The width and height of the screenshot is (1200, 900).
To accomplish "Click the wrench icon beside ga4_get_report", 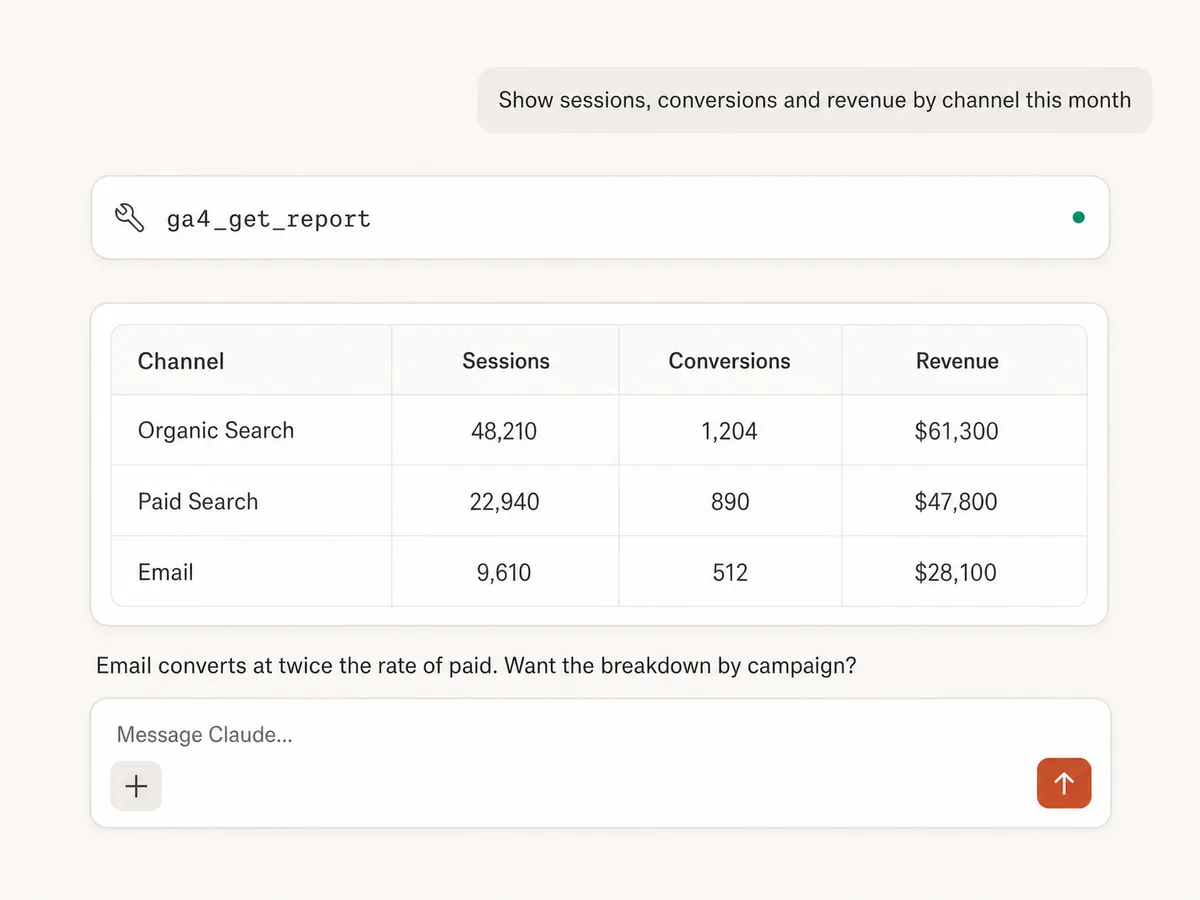I will [130, 218].
